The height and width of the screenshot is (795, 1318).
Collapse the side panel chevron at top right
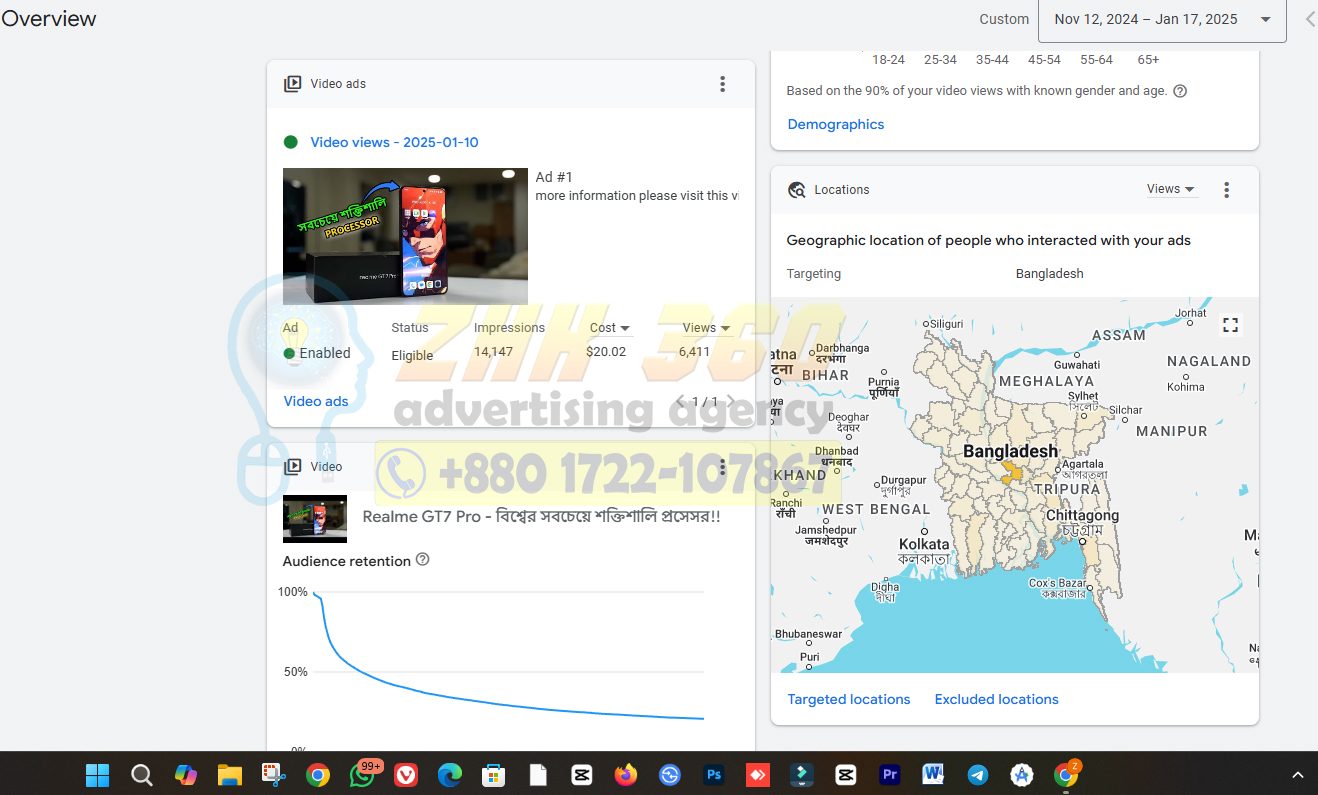[x=1310, y=19]
